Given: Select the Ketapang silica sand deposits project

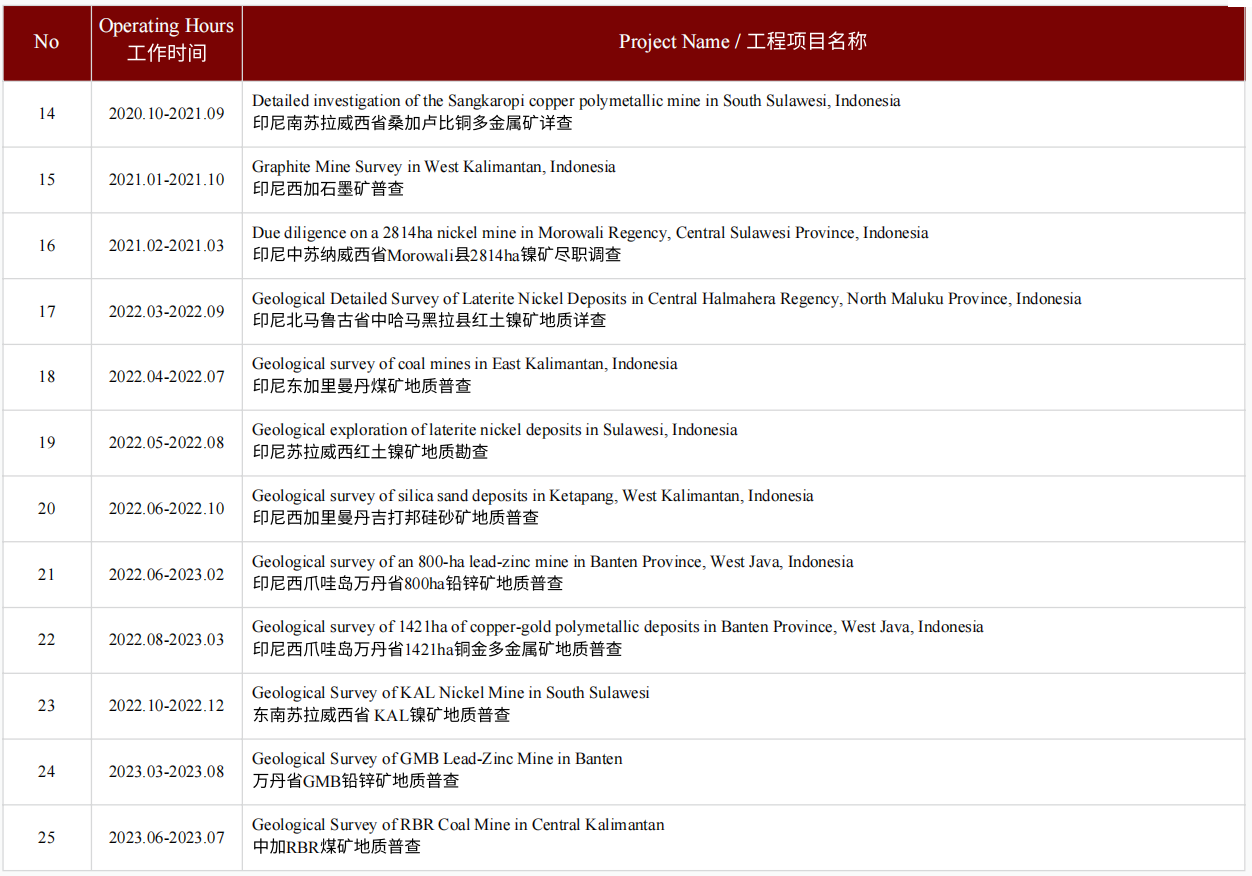Looking at the screenshot, I should [532, 496].
